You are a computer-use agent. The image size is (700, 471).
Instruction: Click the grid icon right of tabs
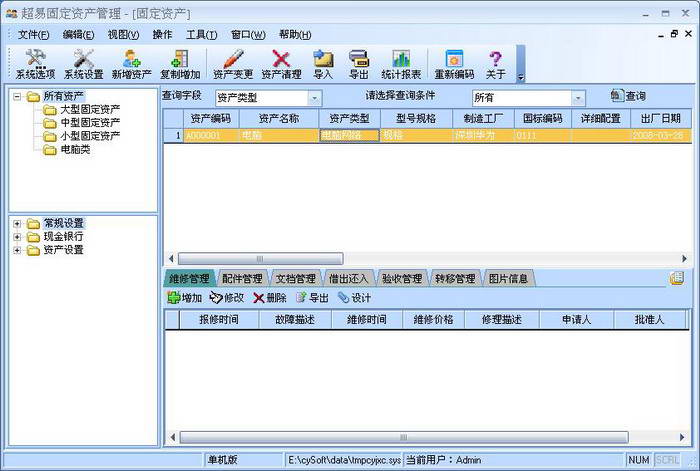click(x=676, y=278)
